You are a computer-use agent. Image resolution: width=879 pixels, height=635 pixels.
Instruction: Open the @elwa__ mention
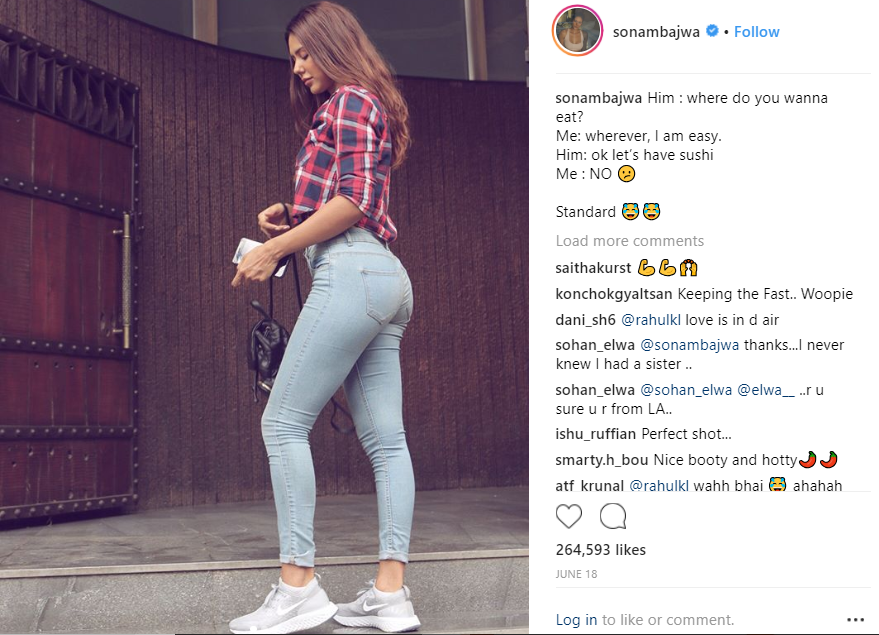click(x=765, y=390)
